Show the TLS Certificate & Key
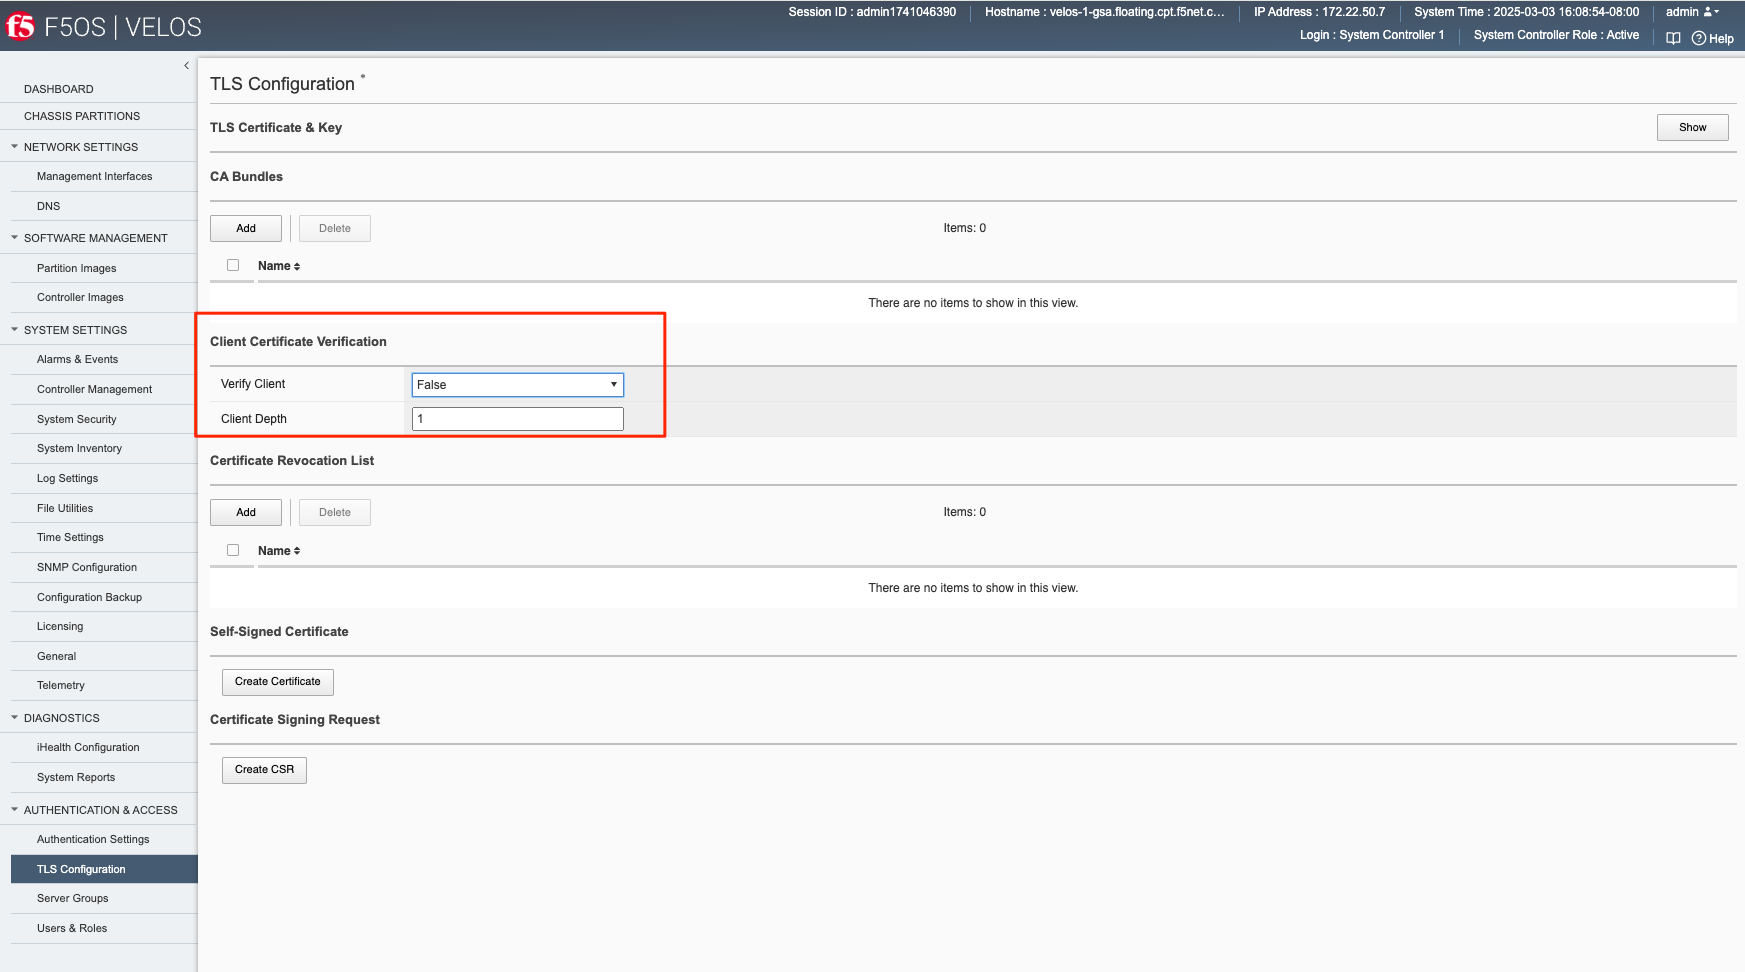This screenshot has width=1745, height=972. pos(1692,127)
